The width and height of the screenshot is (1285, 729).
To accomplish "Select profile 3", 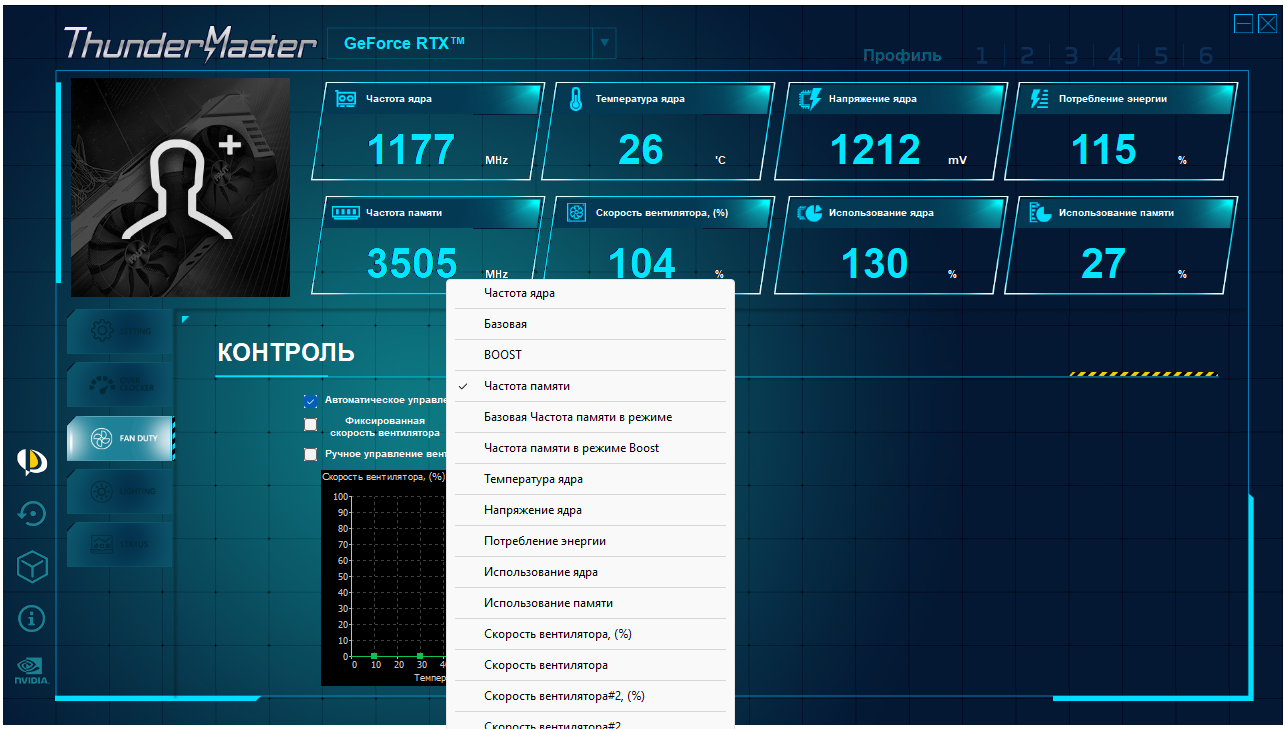I will (1071, 56).
